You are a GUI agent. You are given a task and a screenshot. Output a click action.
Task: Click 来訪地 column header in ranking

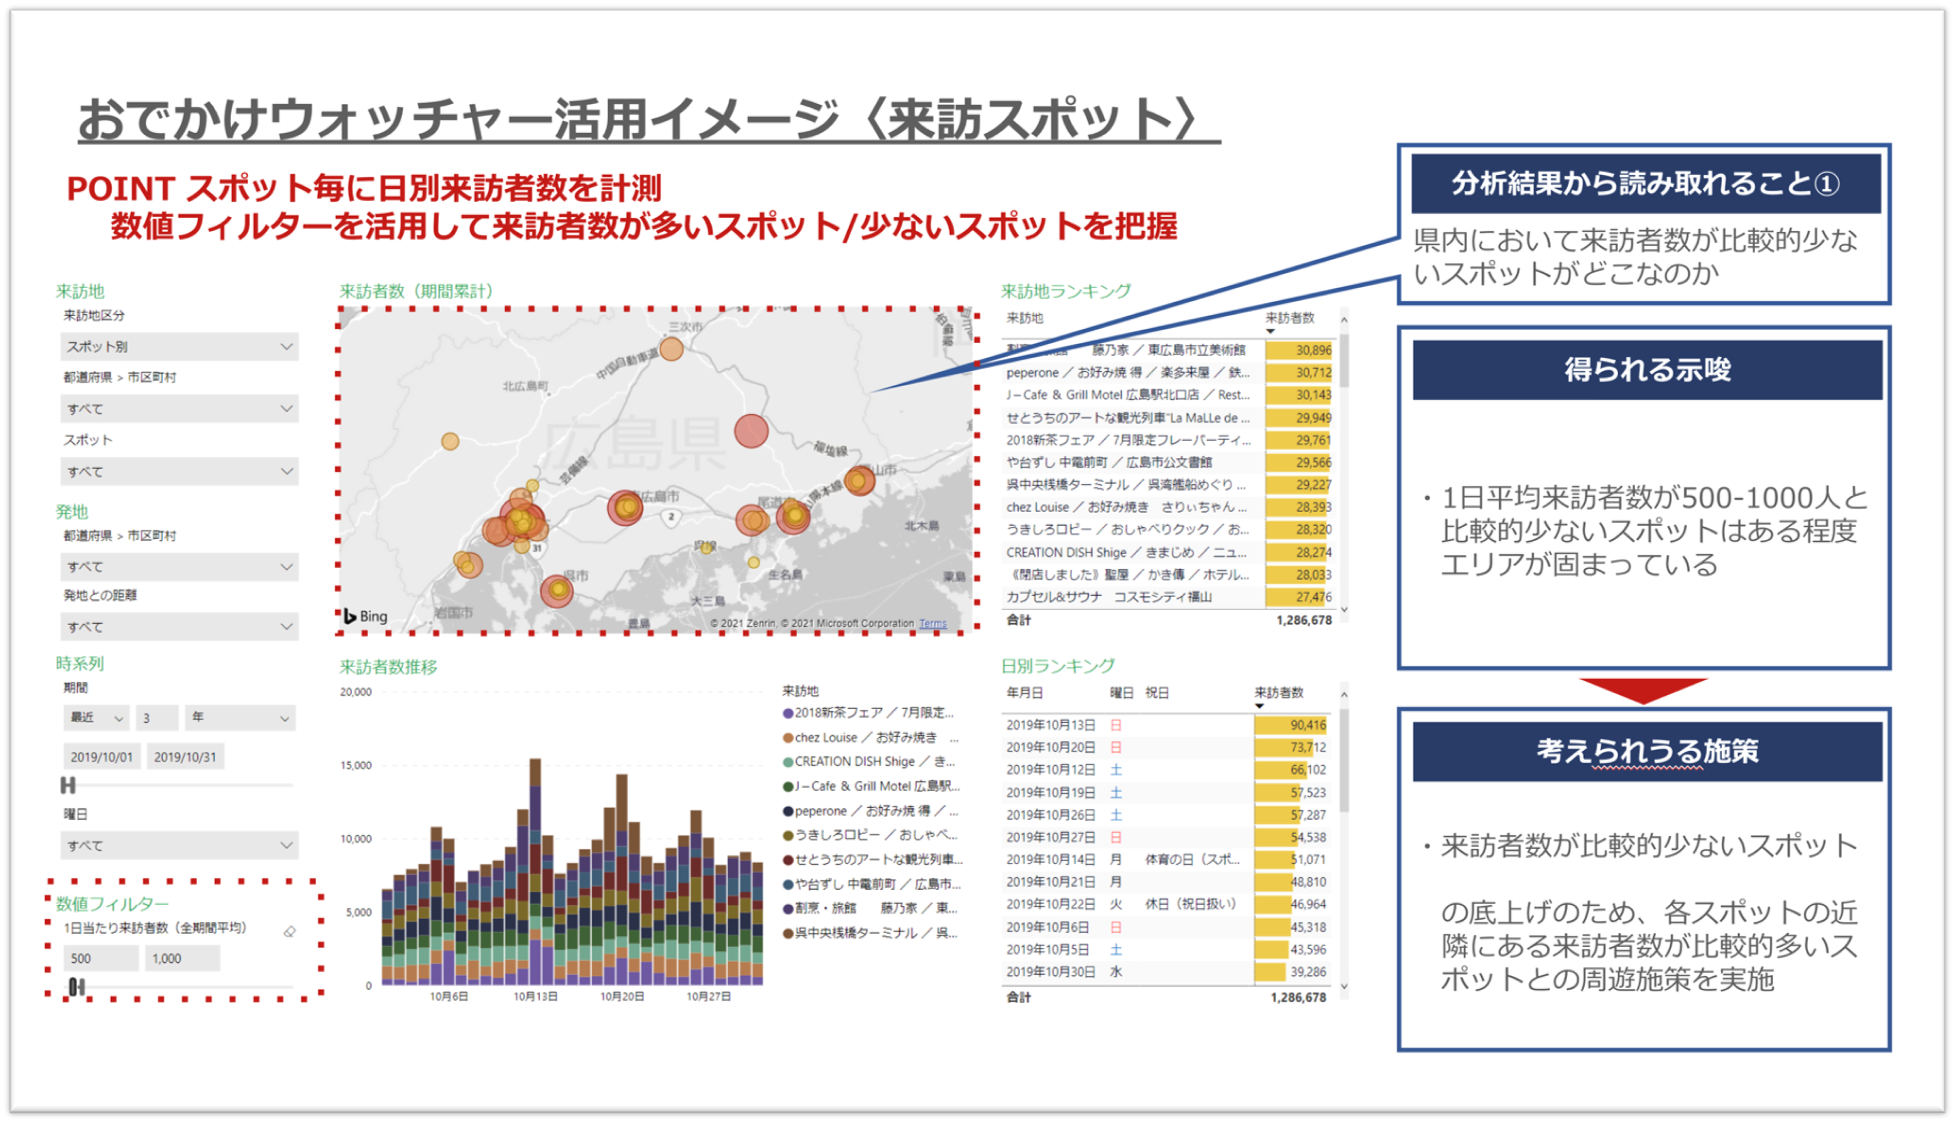[1025, 318]
